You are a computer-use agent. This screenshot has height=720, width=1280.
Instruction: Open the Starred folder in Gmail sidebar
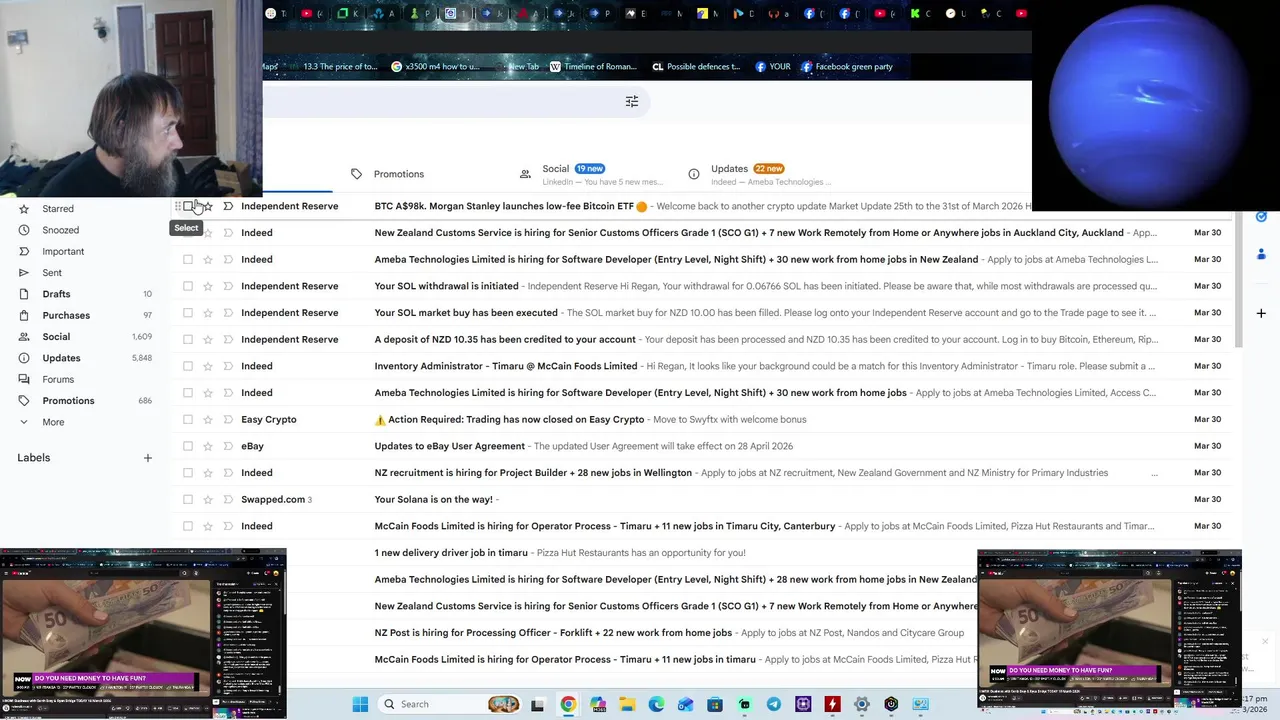pyautogui.click(x=58, y=209)
